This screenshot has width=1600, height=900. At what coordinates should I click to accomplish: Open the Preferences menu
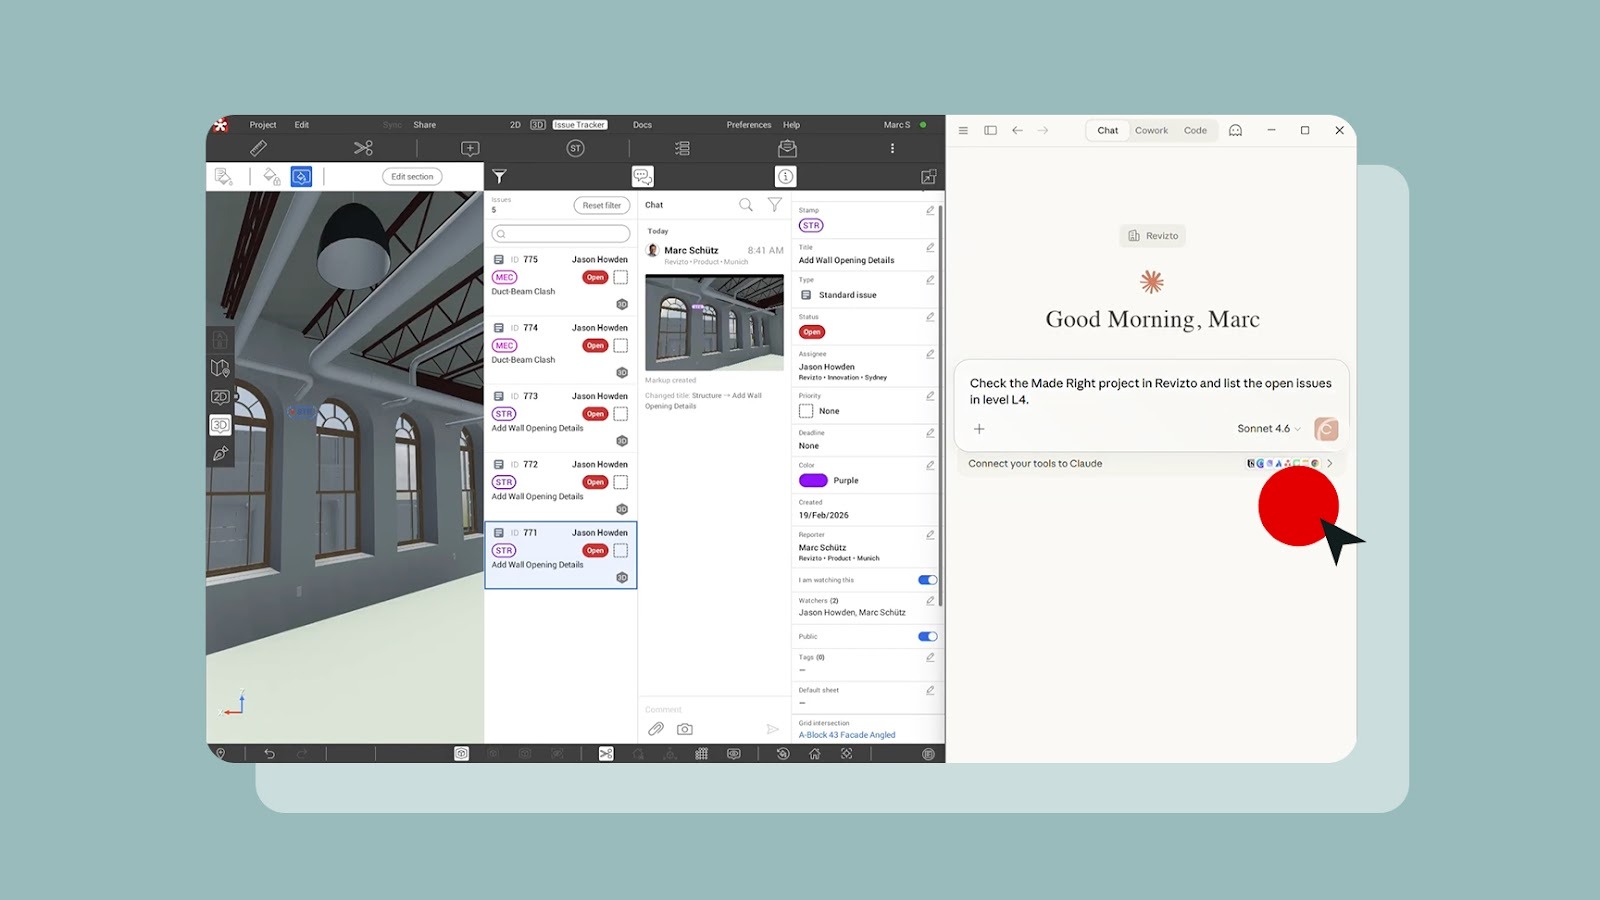click(x=749, y=125)
